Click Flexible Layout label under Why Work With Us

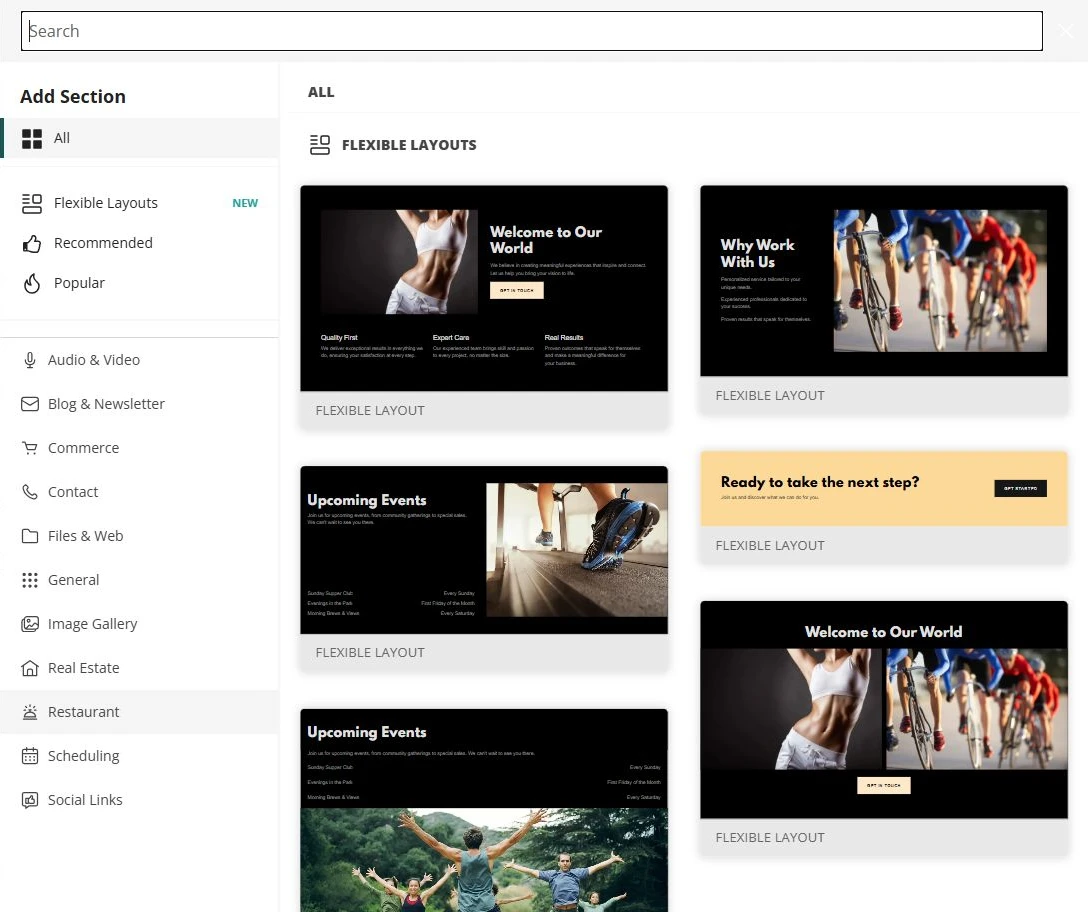pos(770,396)
